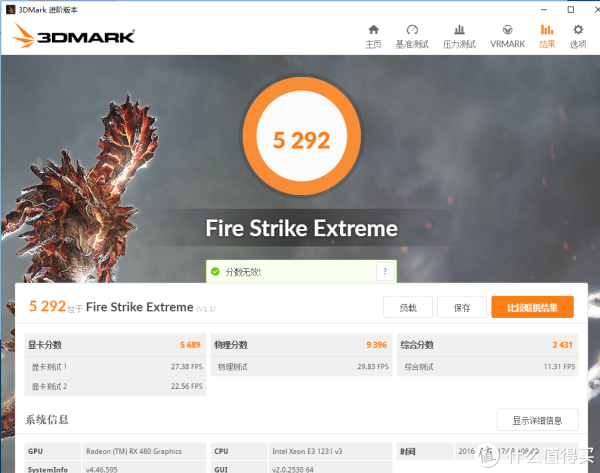
Task: Go to the 主页 home tab
Action: coord(373,37)
